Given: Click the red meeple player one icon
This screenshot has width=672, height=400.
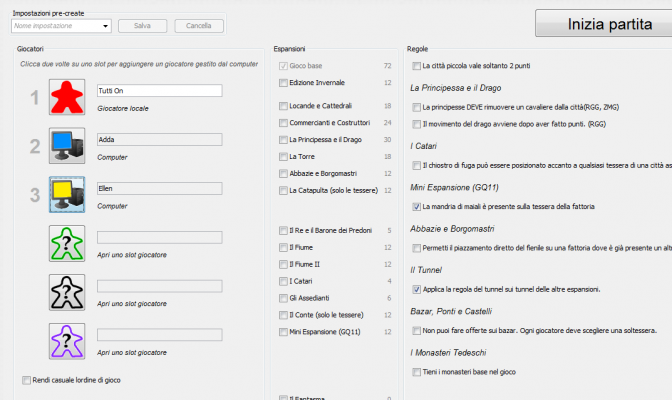Looking at the screenshot, I should [x=68, y=97].
